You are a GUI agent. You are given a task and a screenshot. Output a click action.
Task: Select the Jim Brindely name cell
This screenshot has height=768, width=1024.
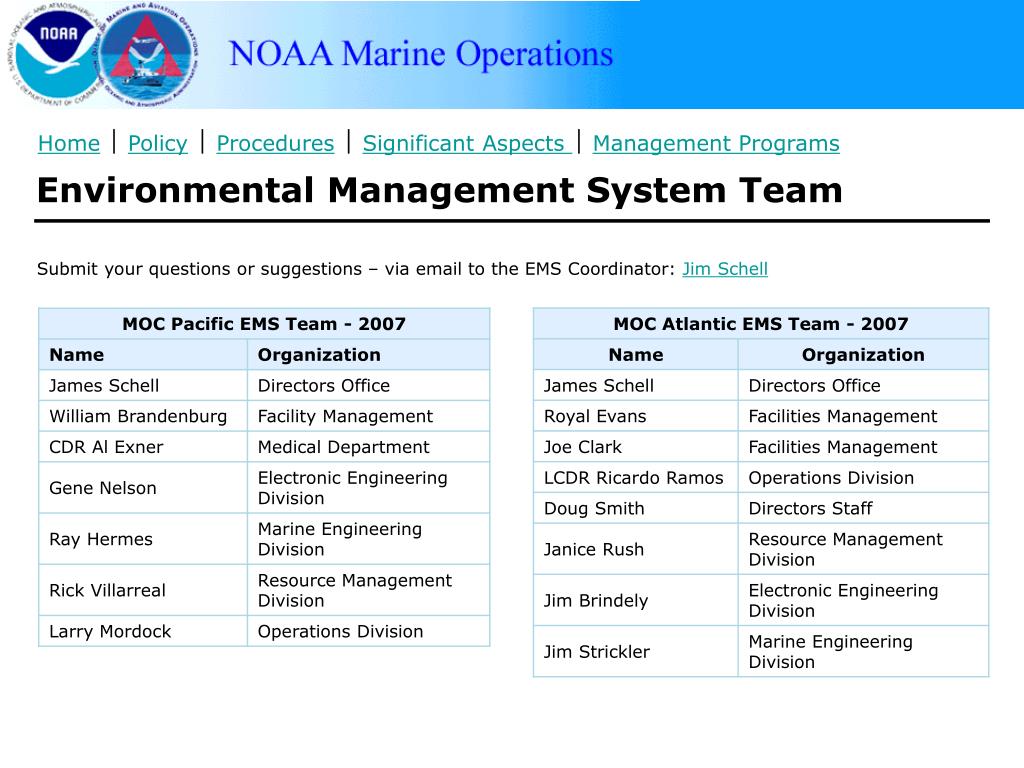[x=635, y=600]
